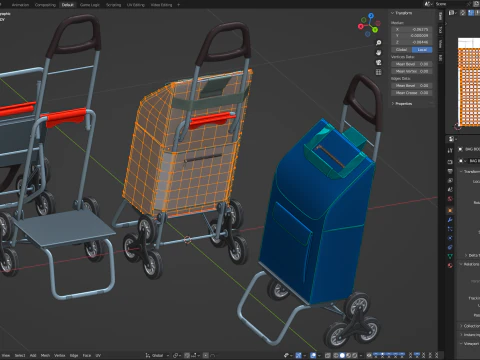Open the Compositing workspace tab
The image size is (480, 360).
pos(45,5)
